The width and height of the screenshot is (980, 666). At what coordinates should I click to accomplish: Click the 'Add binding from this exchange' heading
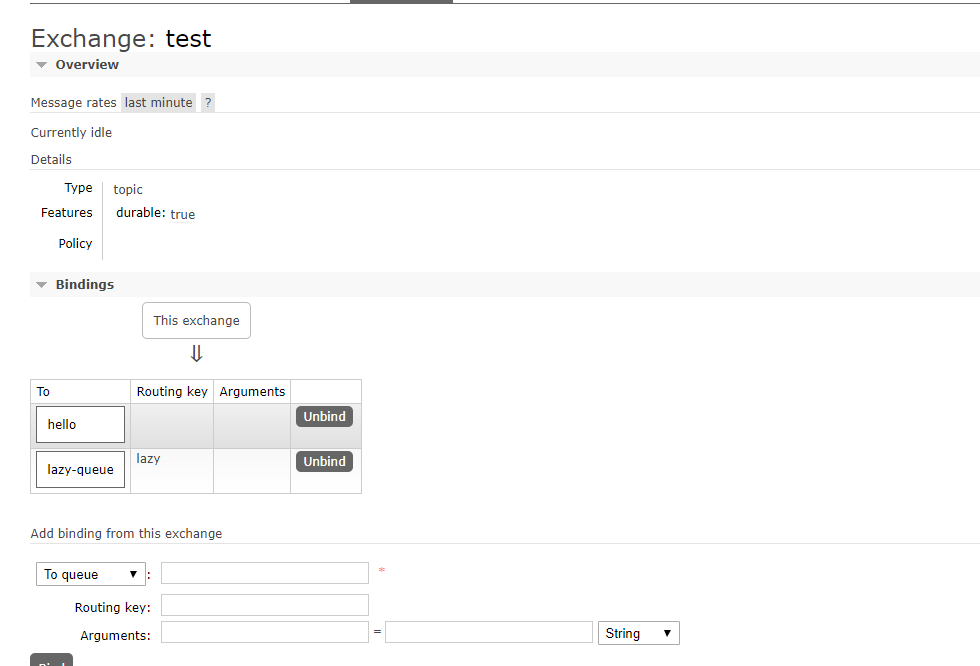(x=126, y=534)
